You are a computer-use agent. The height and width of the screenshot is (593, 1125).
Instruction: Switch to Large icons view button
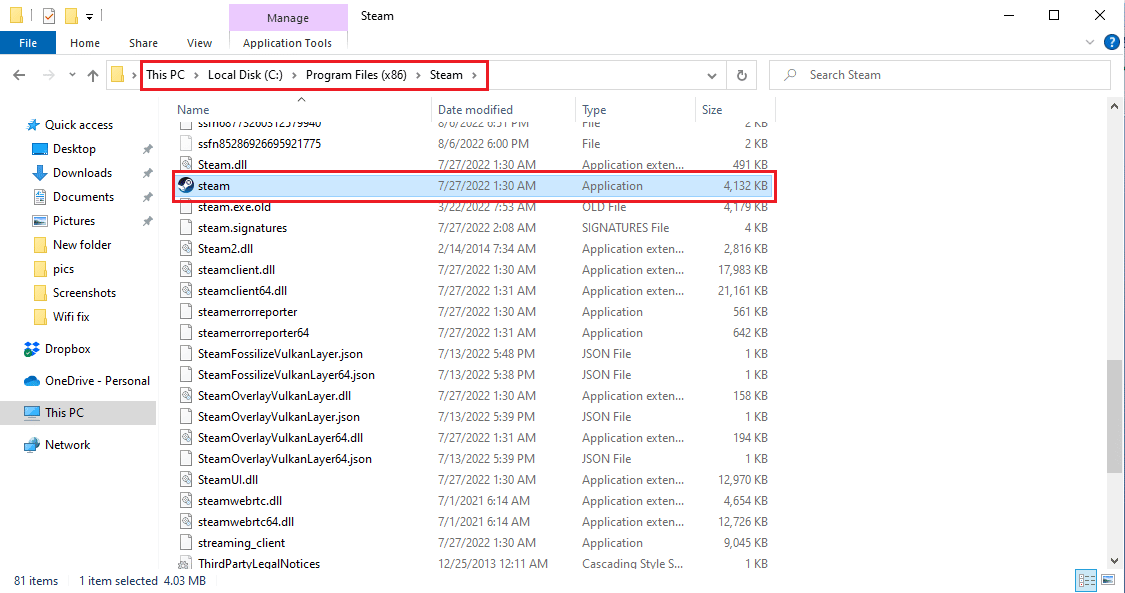pyautogui.click(x=1109, y=580)
